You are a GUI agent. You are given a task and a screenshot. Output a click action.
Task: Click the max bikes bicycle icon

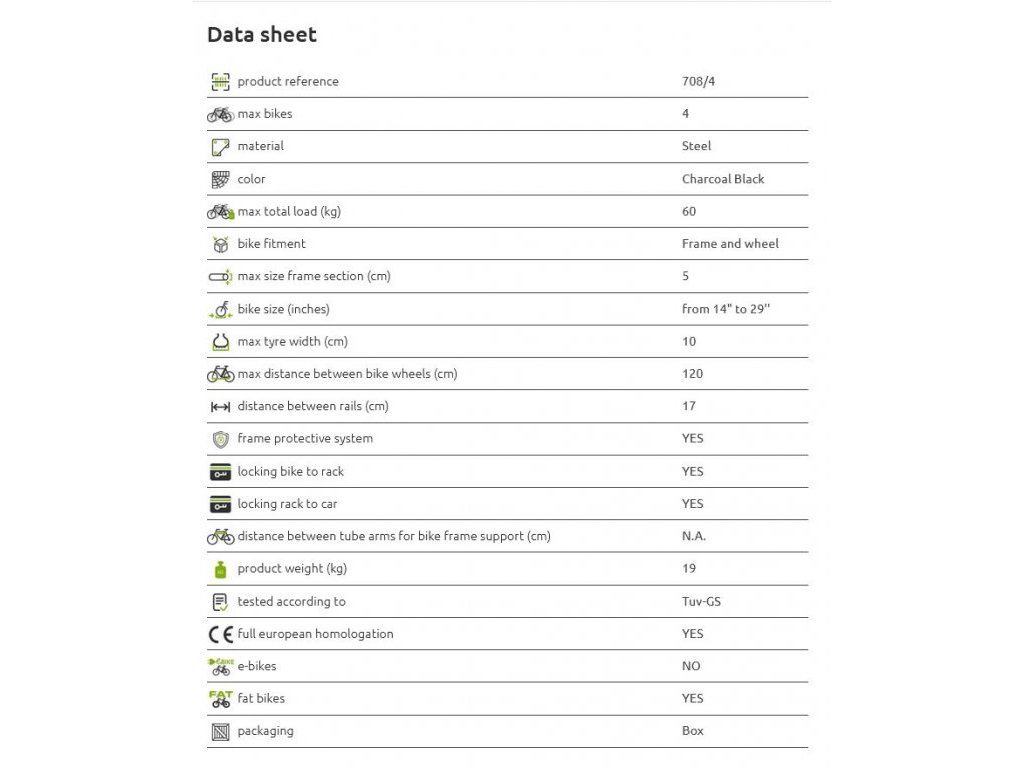pos(220,114)
